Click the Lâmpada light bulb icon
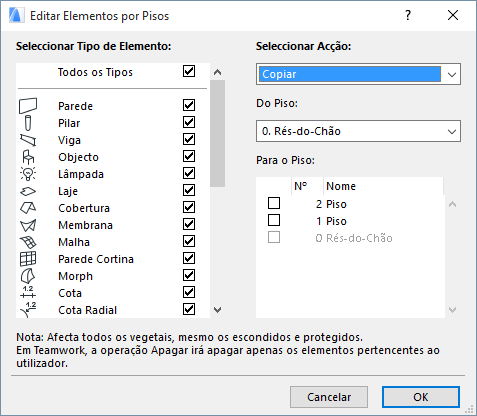The image size is (477, 416). pyautogui.click(x=28, y=174)
